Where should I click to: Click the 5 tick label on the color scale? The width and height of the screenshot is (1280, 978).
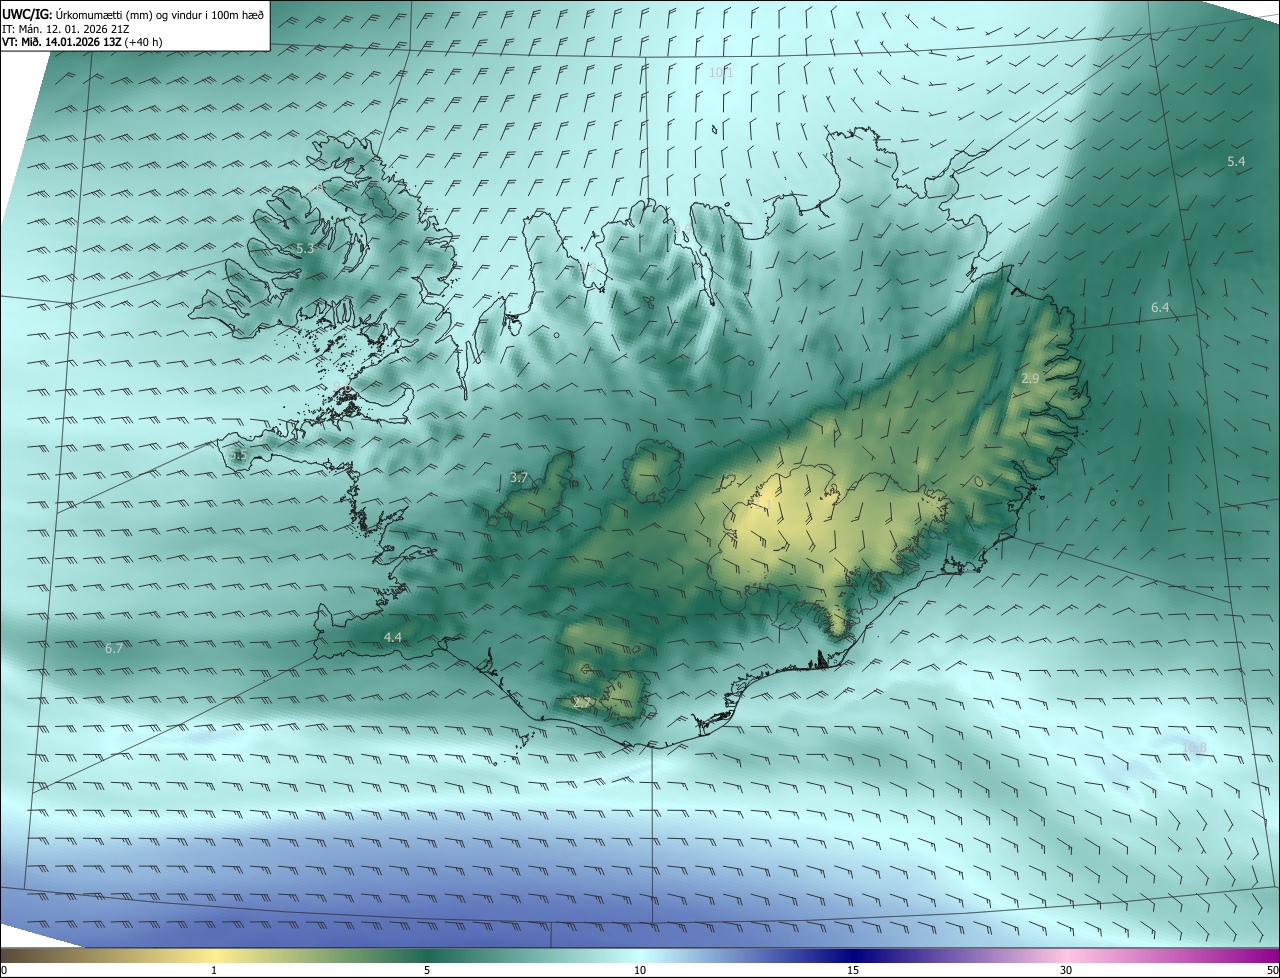click(427, 970)
